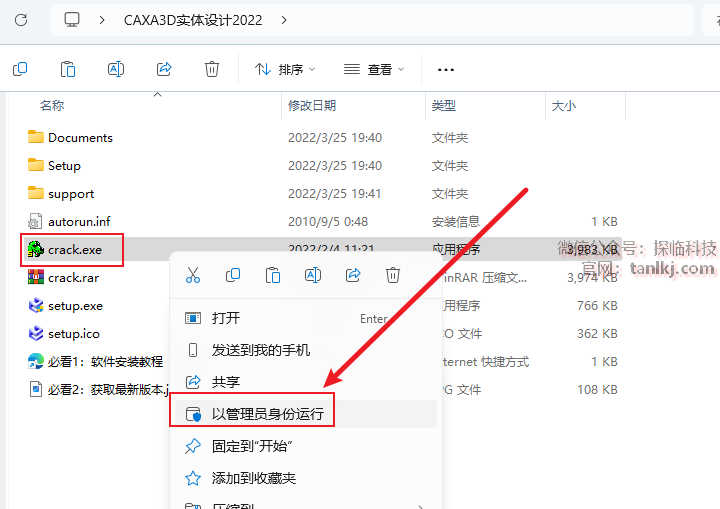Screen dimensions: 720x509
Task: Open the 排序 sort dropdown
Action: [x=285, y=69]
